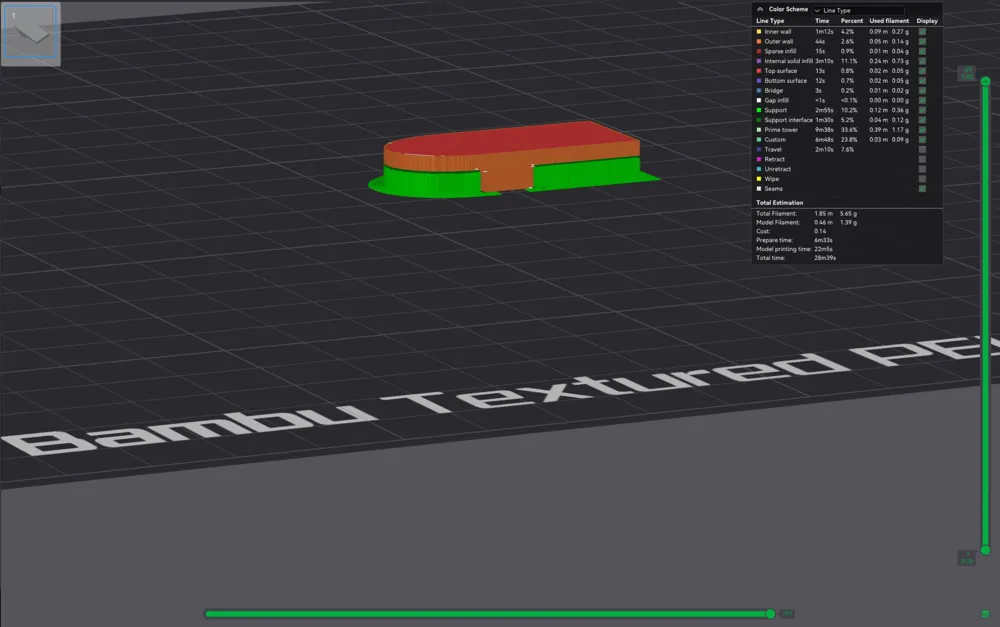1000x627 pixels.
Task: Uncheck the Support display checkbox
Action: (x=922, y=110)
